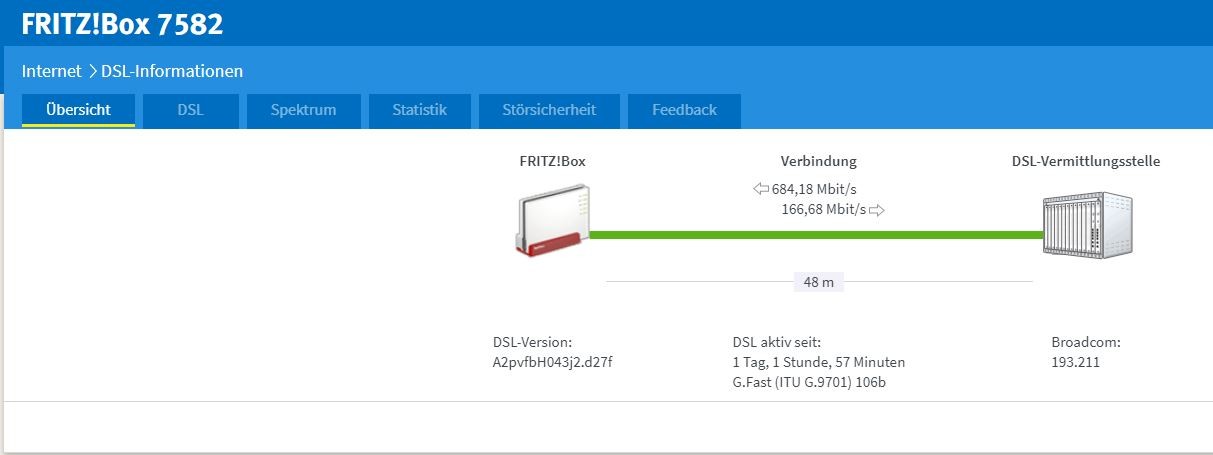
Task: Click the downstream left arrow icon
Action: [x=761, y=189]
